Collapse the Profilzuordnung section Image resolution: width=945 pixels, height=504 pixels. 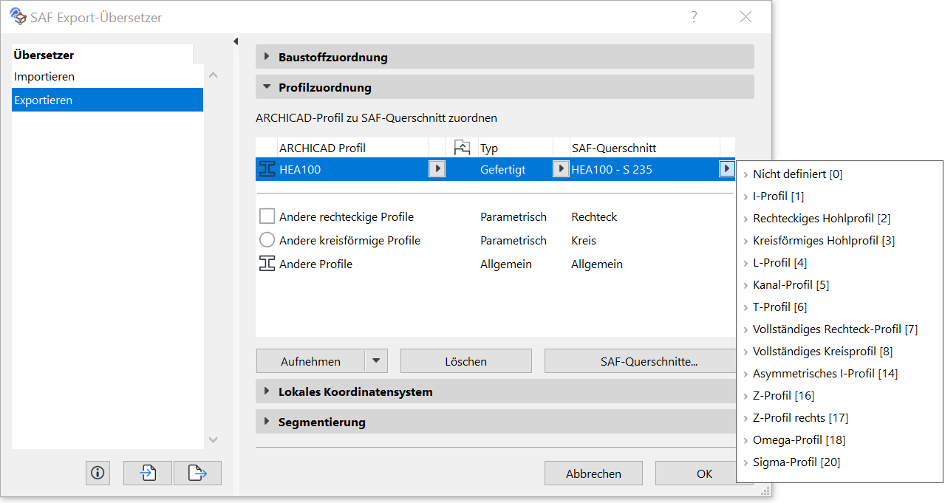(x=267, y=87)
